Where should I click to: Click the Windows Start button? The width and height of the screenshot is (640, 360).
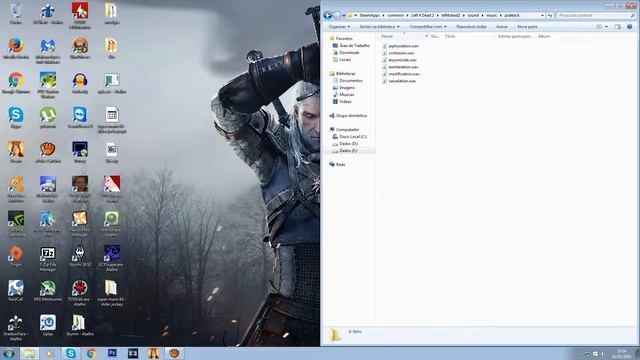click(x=9, y=353)
